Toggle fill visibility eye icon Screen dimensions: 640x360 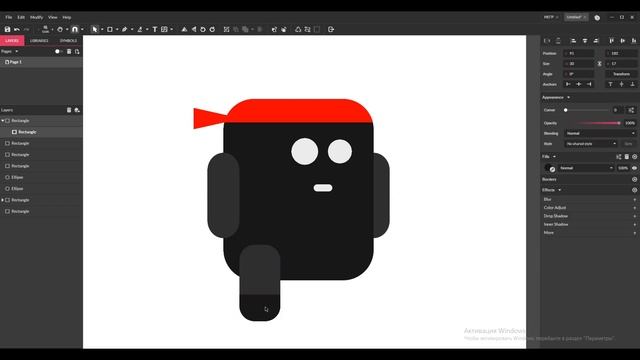(634, 168)
